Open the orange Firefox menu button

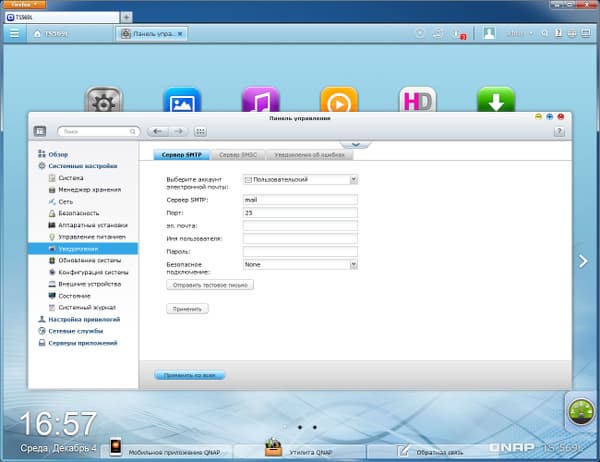[24, 4]
